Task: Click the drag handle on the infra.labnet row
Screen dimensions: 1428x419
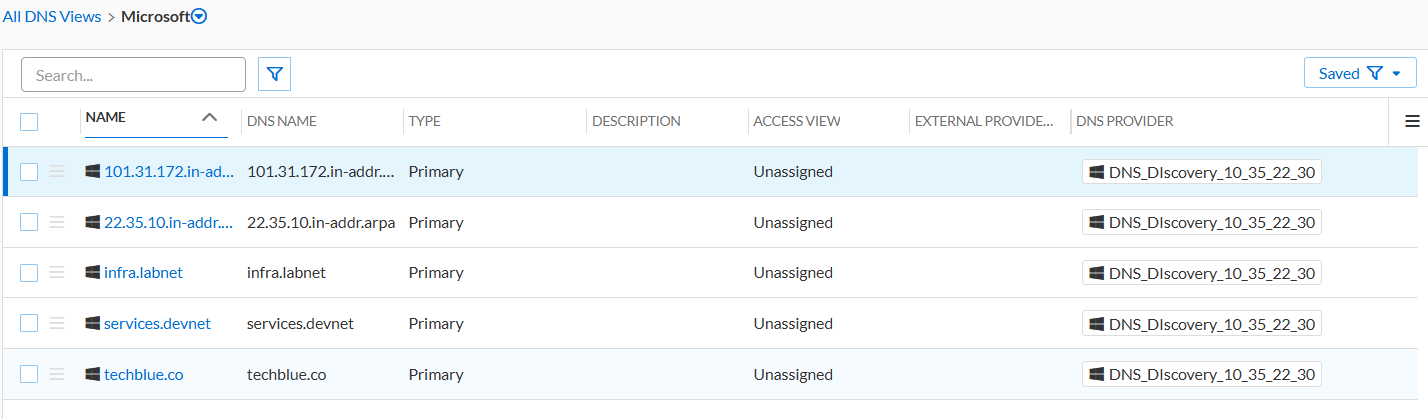Action: tap(57, 272)
